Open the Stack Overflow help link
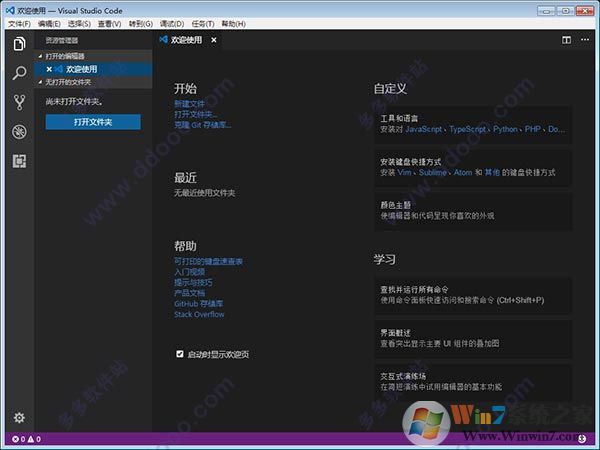This screenshot has width=600, height=450. coord(199,314)
